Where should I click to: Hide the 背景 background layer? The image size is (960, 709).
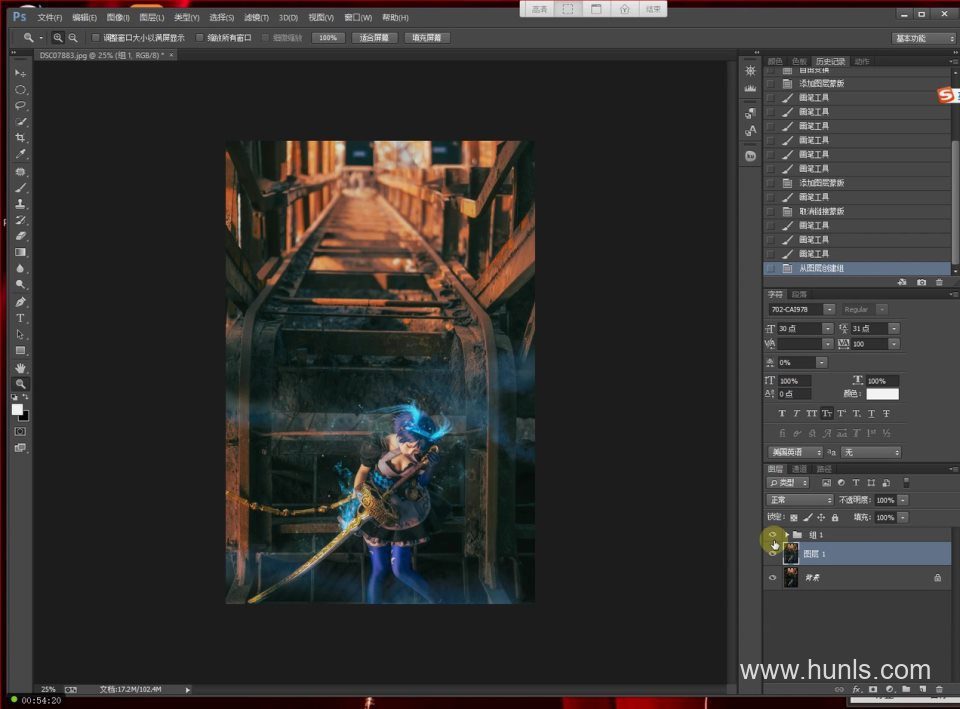tap(773, 577)
